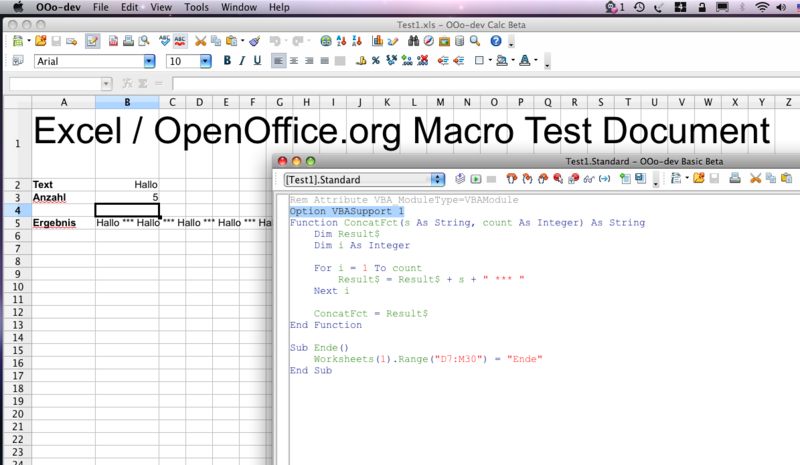This screenshot has height=465, width=800.
Task: Select row 5 header
Action: tap(16, 223)
